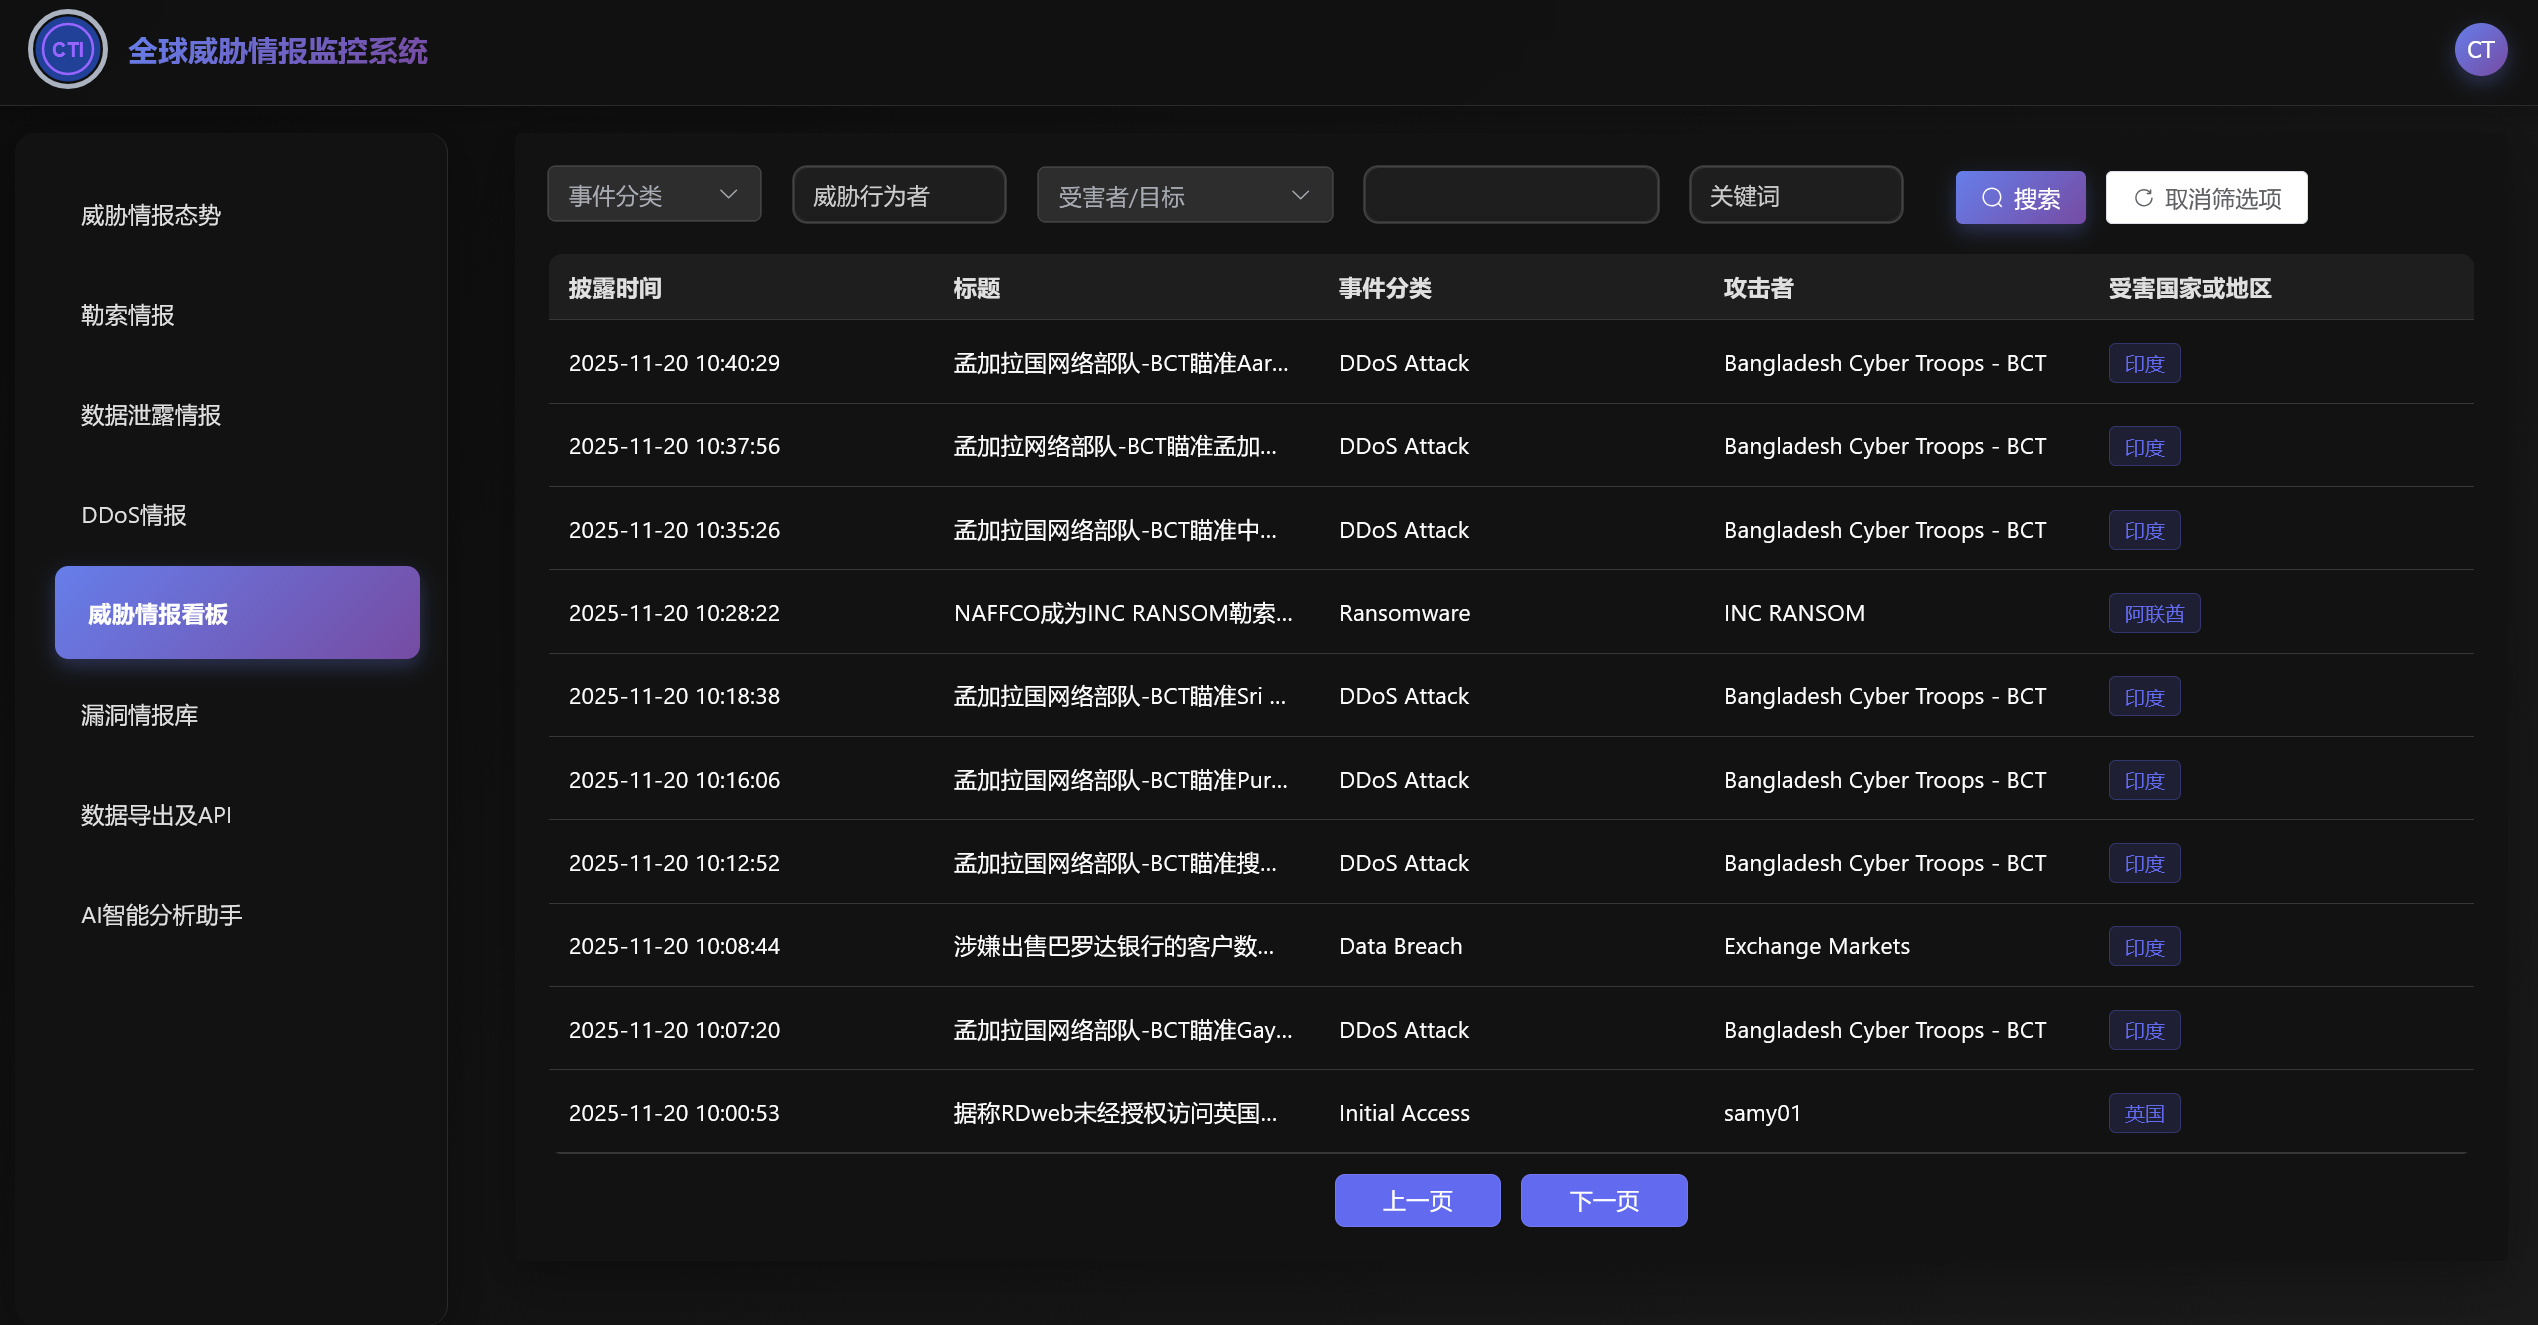
Task: Go to 数据导出及API
Action: 156,814
